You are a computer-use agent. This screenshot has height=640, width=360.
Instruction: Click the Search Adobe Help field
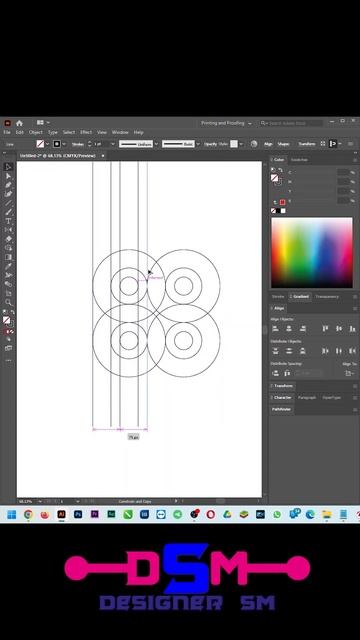[x=292, y=123]
